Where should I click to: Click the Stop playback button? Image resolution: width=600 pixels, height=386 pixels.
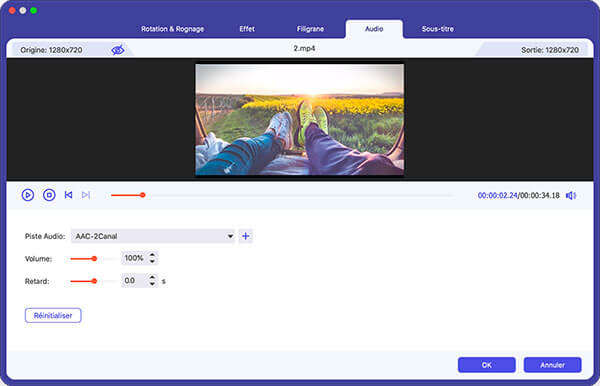click(x=49, y=195)
